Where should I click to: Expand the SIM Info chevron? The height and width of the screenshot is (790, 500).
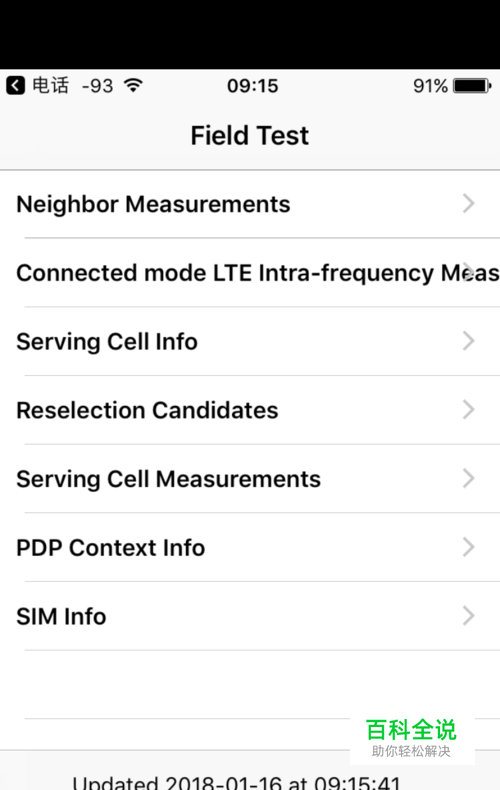point(469,616)
